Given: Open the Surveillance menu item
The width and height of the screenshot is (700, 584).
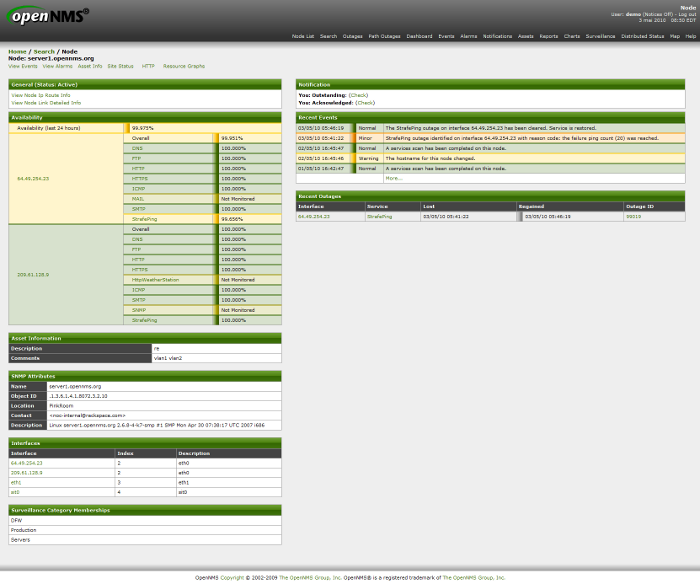Looking at the screenshot, I should [x=601, y=36].
